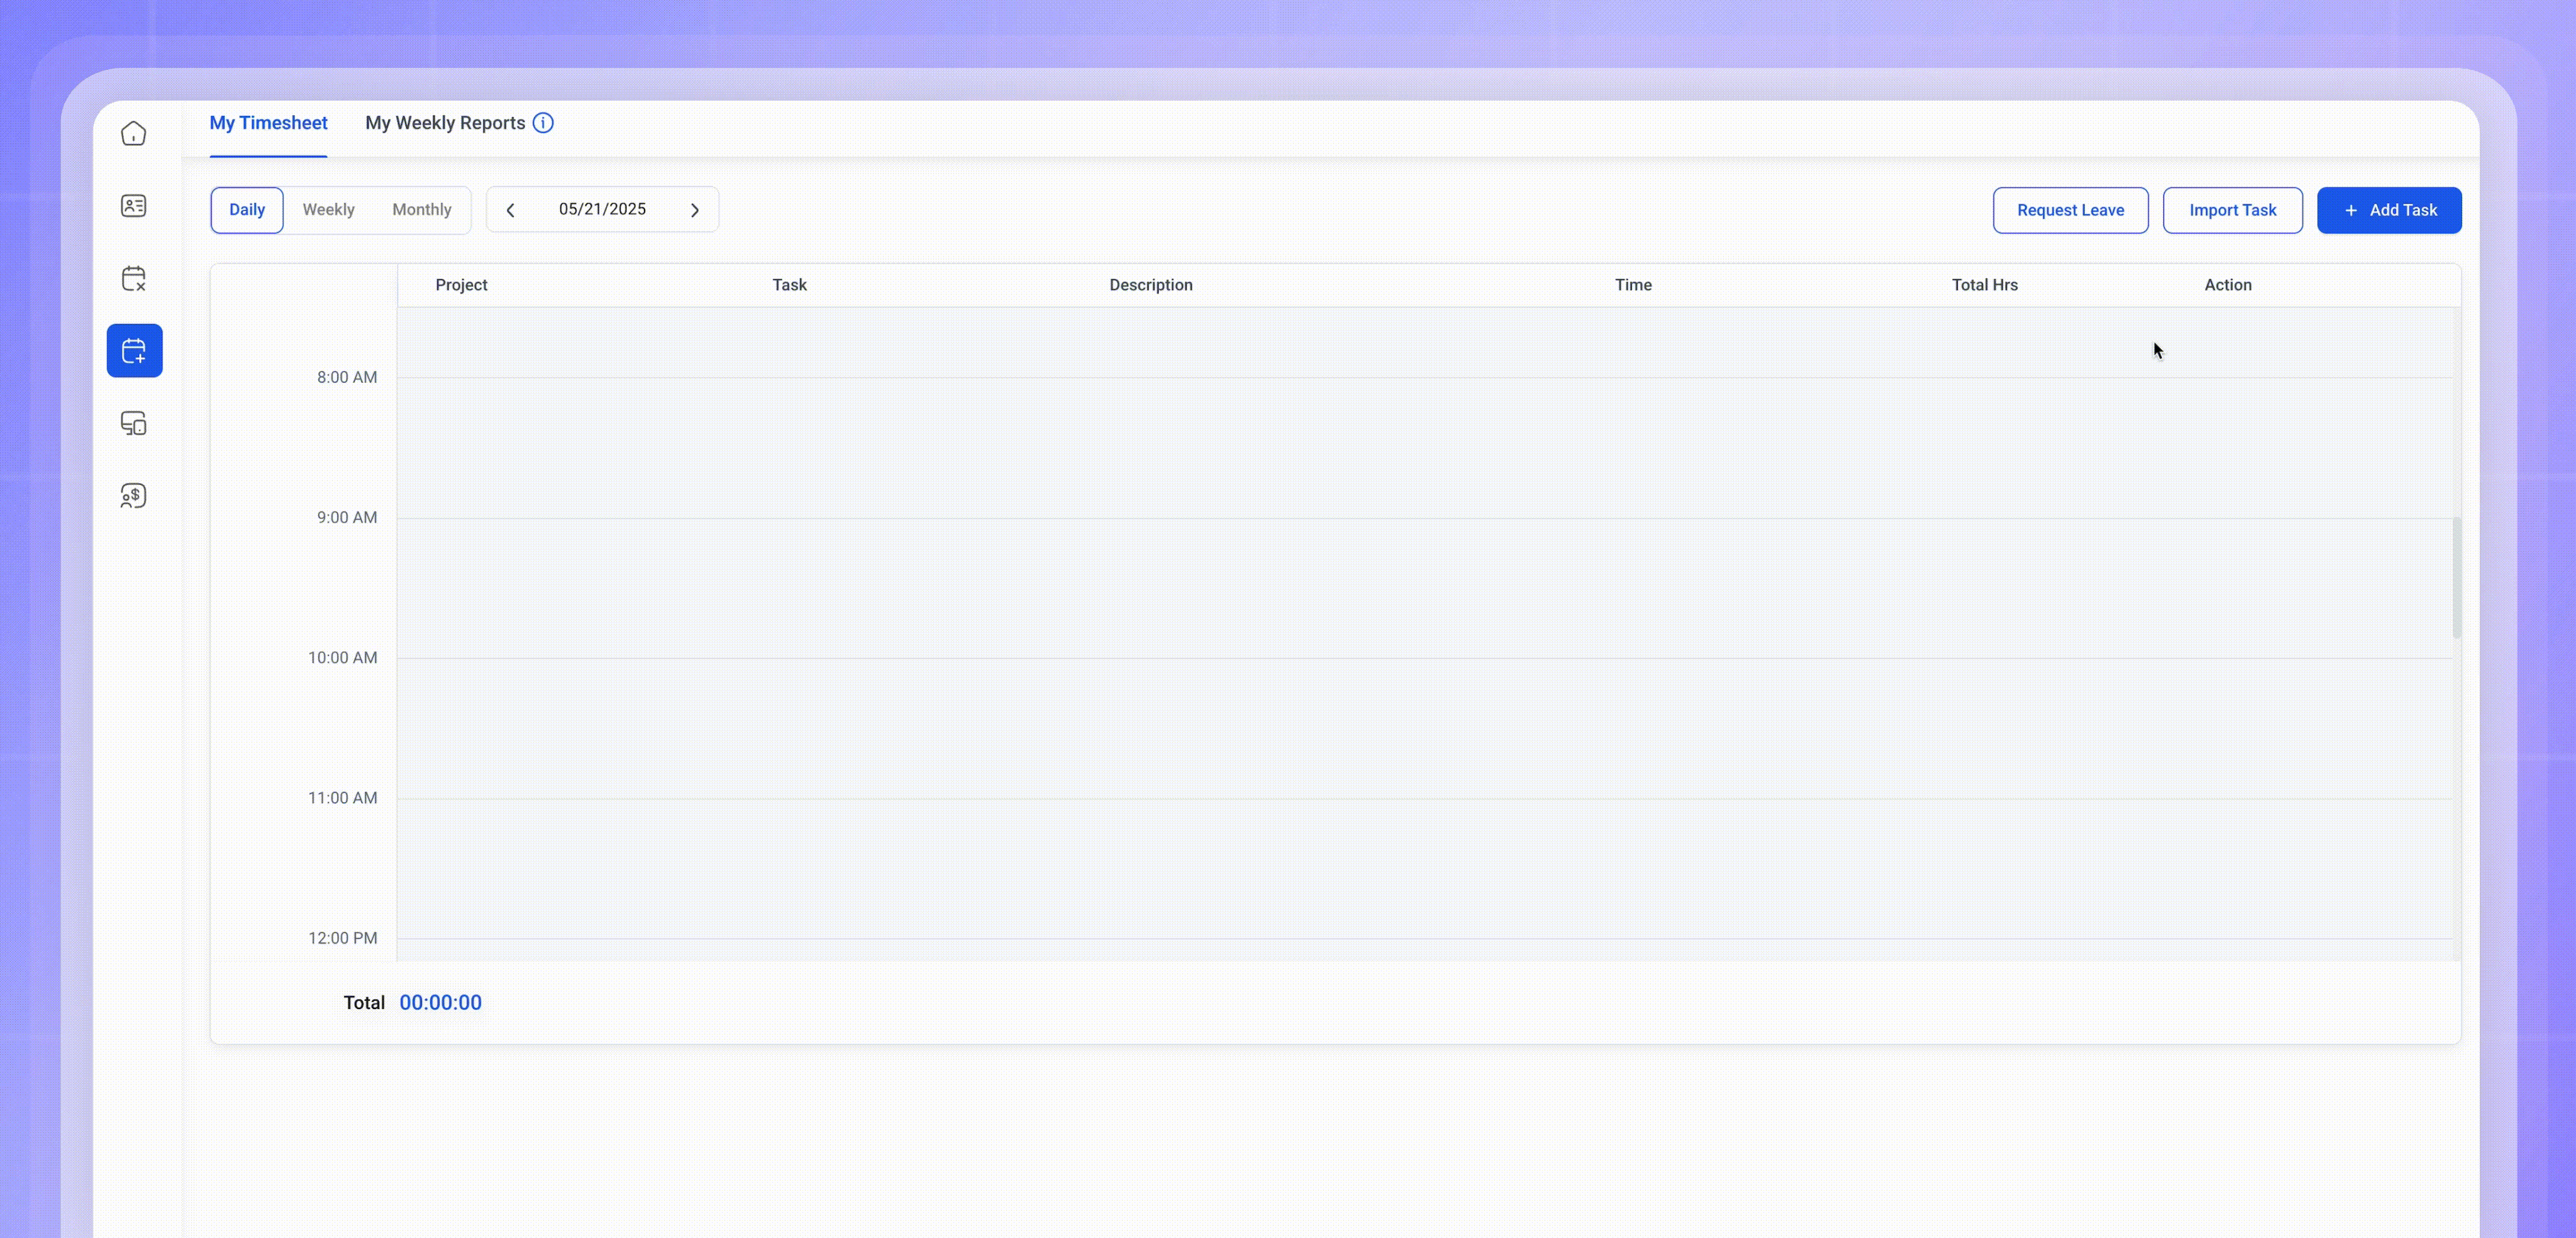
Task: Click the info icon beside My Weekly Reports
Action: [x=543, y=123]
